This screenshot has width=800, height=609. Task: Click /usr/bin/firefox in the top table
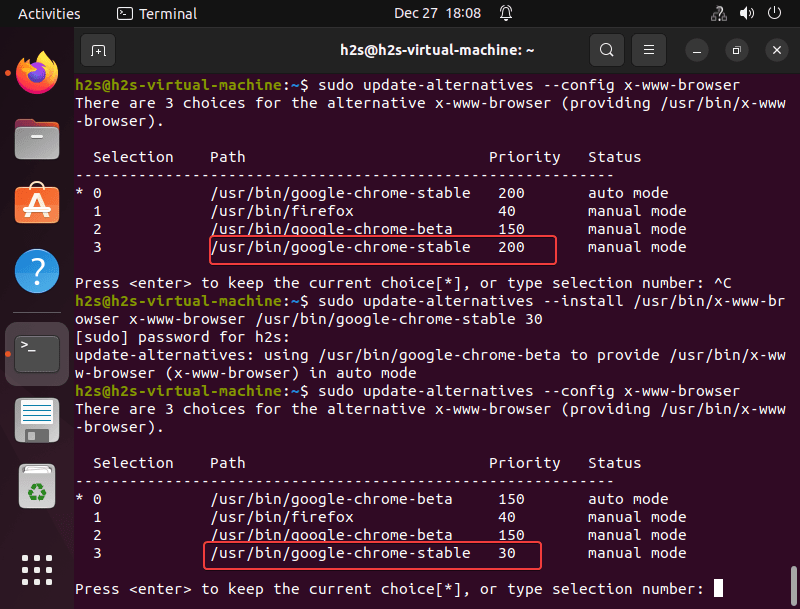click(x=282, y=211)
